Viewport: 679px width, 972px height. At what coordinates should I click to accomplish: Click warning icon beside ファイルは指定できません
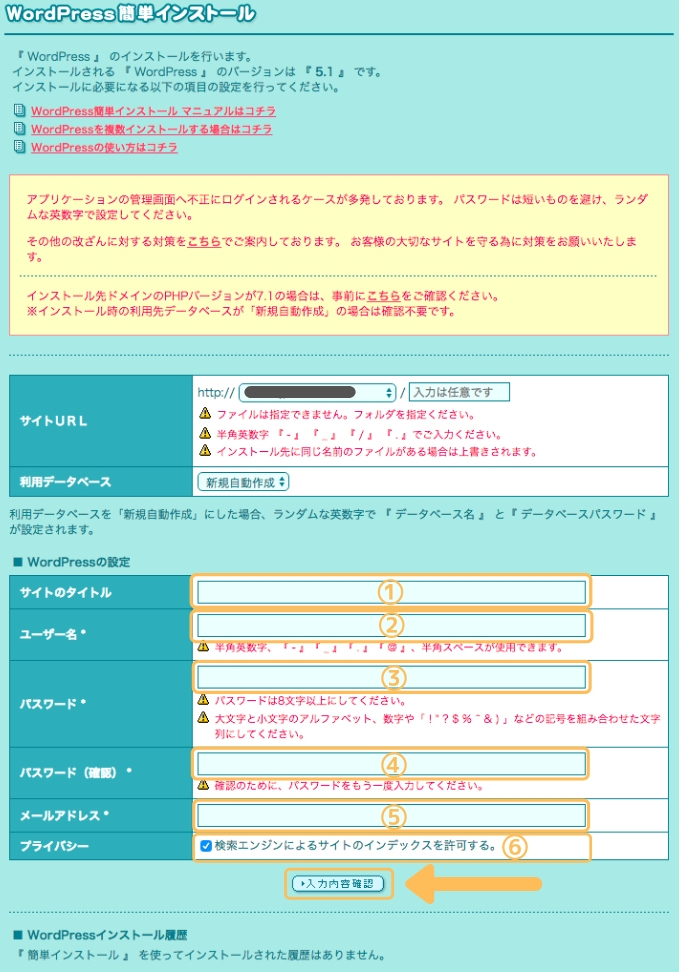click(205, 413)
